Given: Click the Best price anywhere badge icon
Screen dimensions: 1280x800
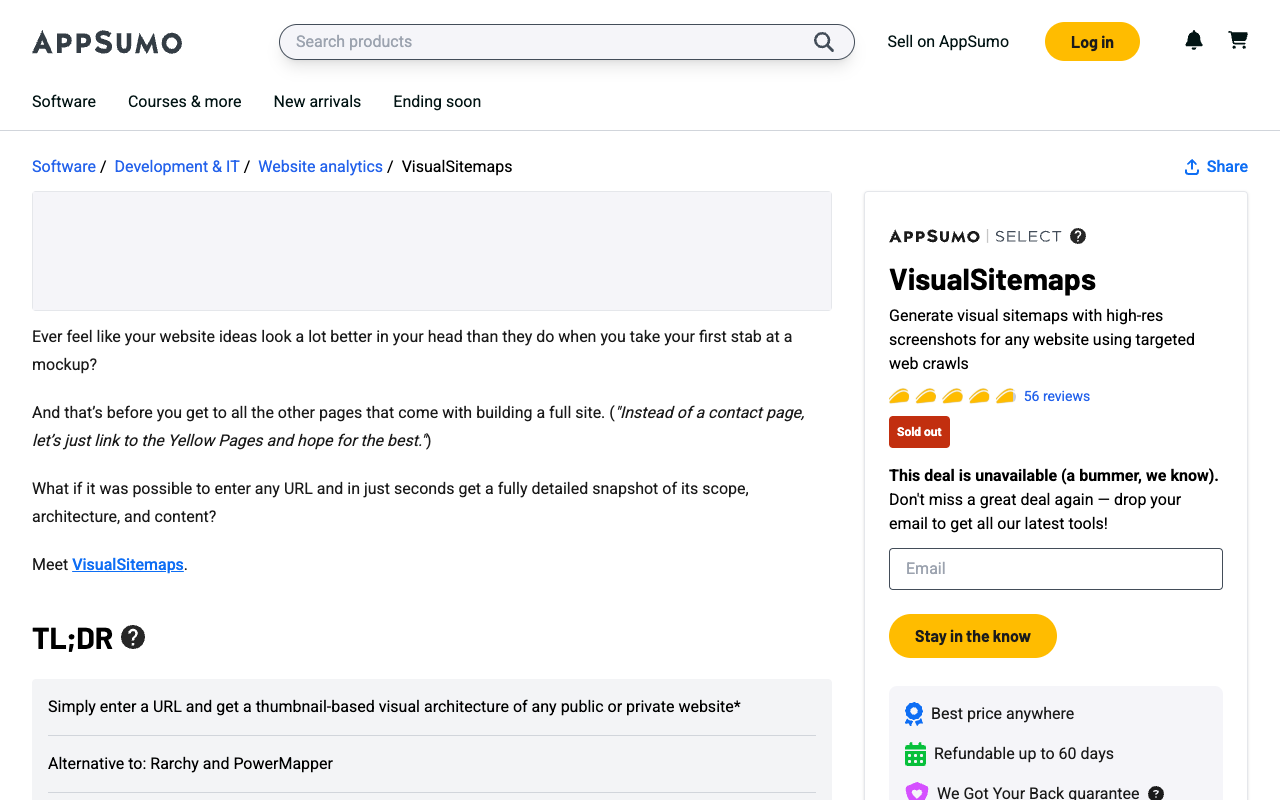Looking at the screenshot, I should click(914, 713).
